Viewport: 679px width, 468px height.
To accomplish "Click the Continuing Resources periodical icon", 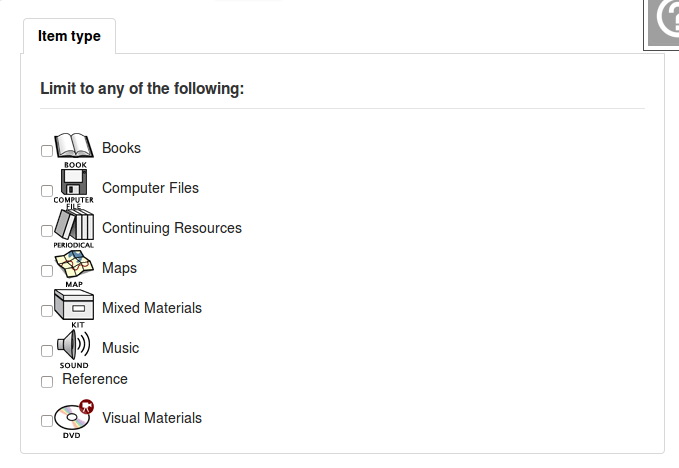I will [x=74, y=226].
